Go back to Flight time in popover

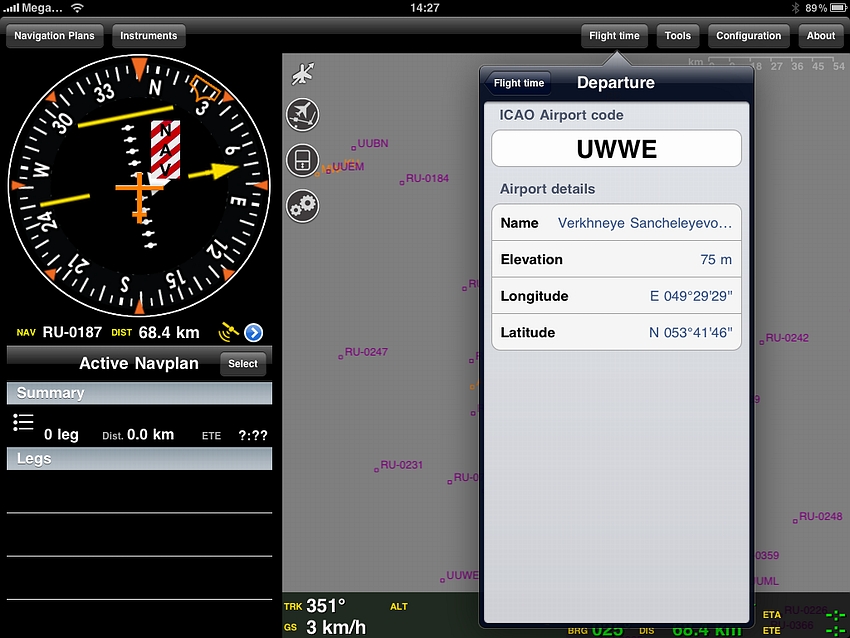518,83
